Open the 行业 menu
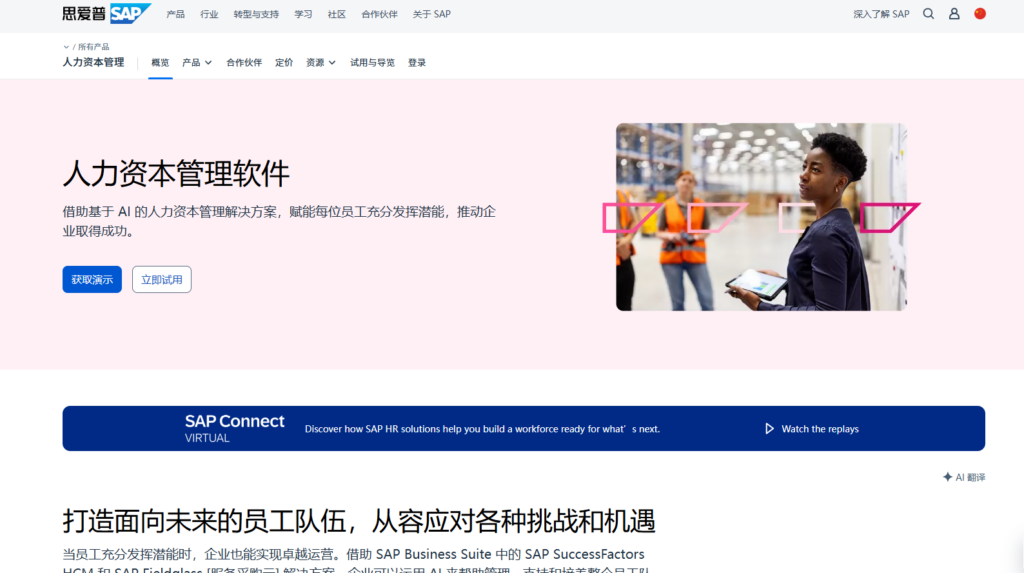Screen dimensions: 1024x573 click(x=209, y=14)
